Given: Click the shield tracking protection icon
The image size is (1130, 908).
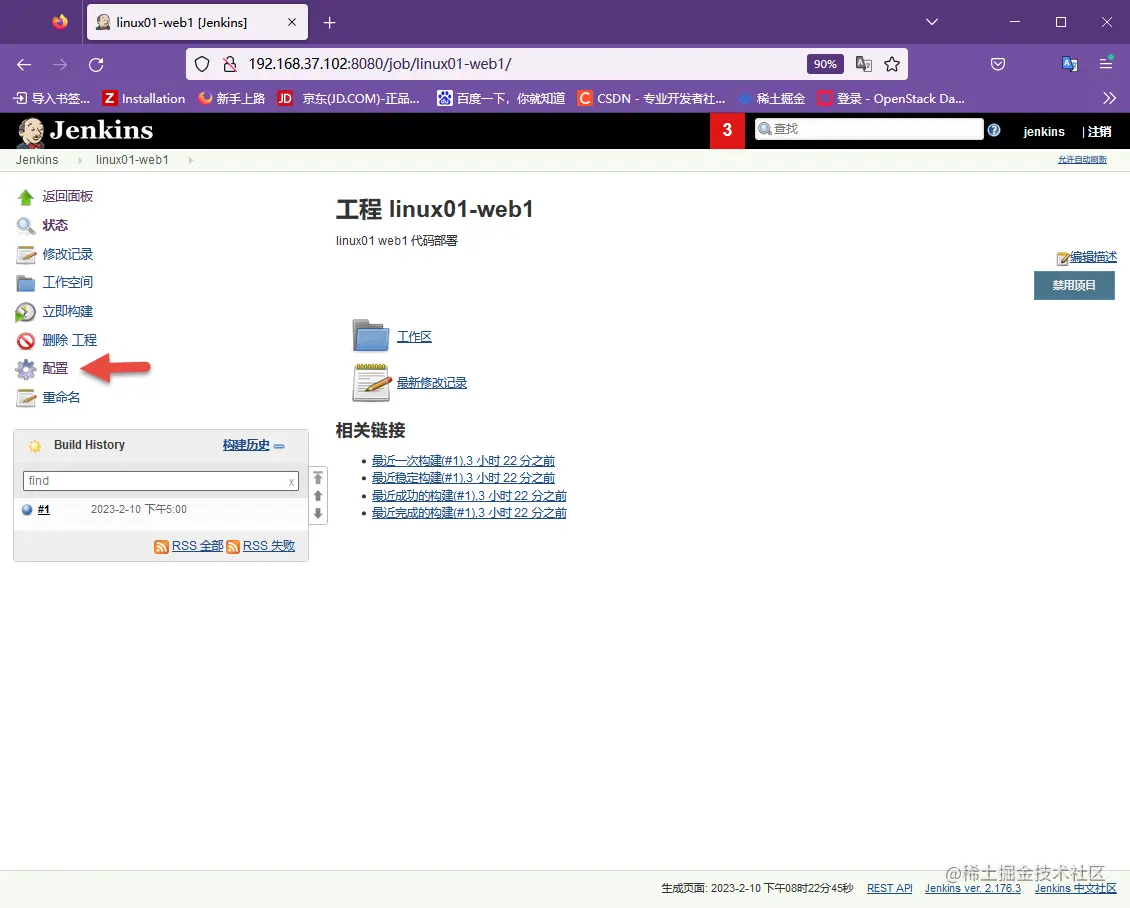Looking at the screenshot, I should pyautogui.click(x=203, y=64).
